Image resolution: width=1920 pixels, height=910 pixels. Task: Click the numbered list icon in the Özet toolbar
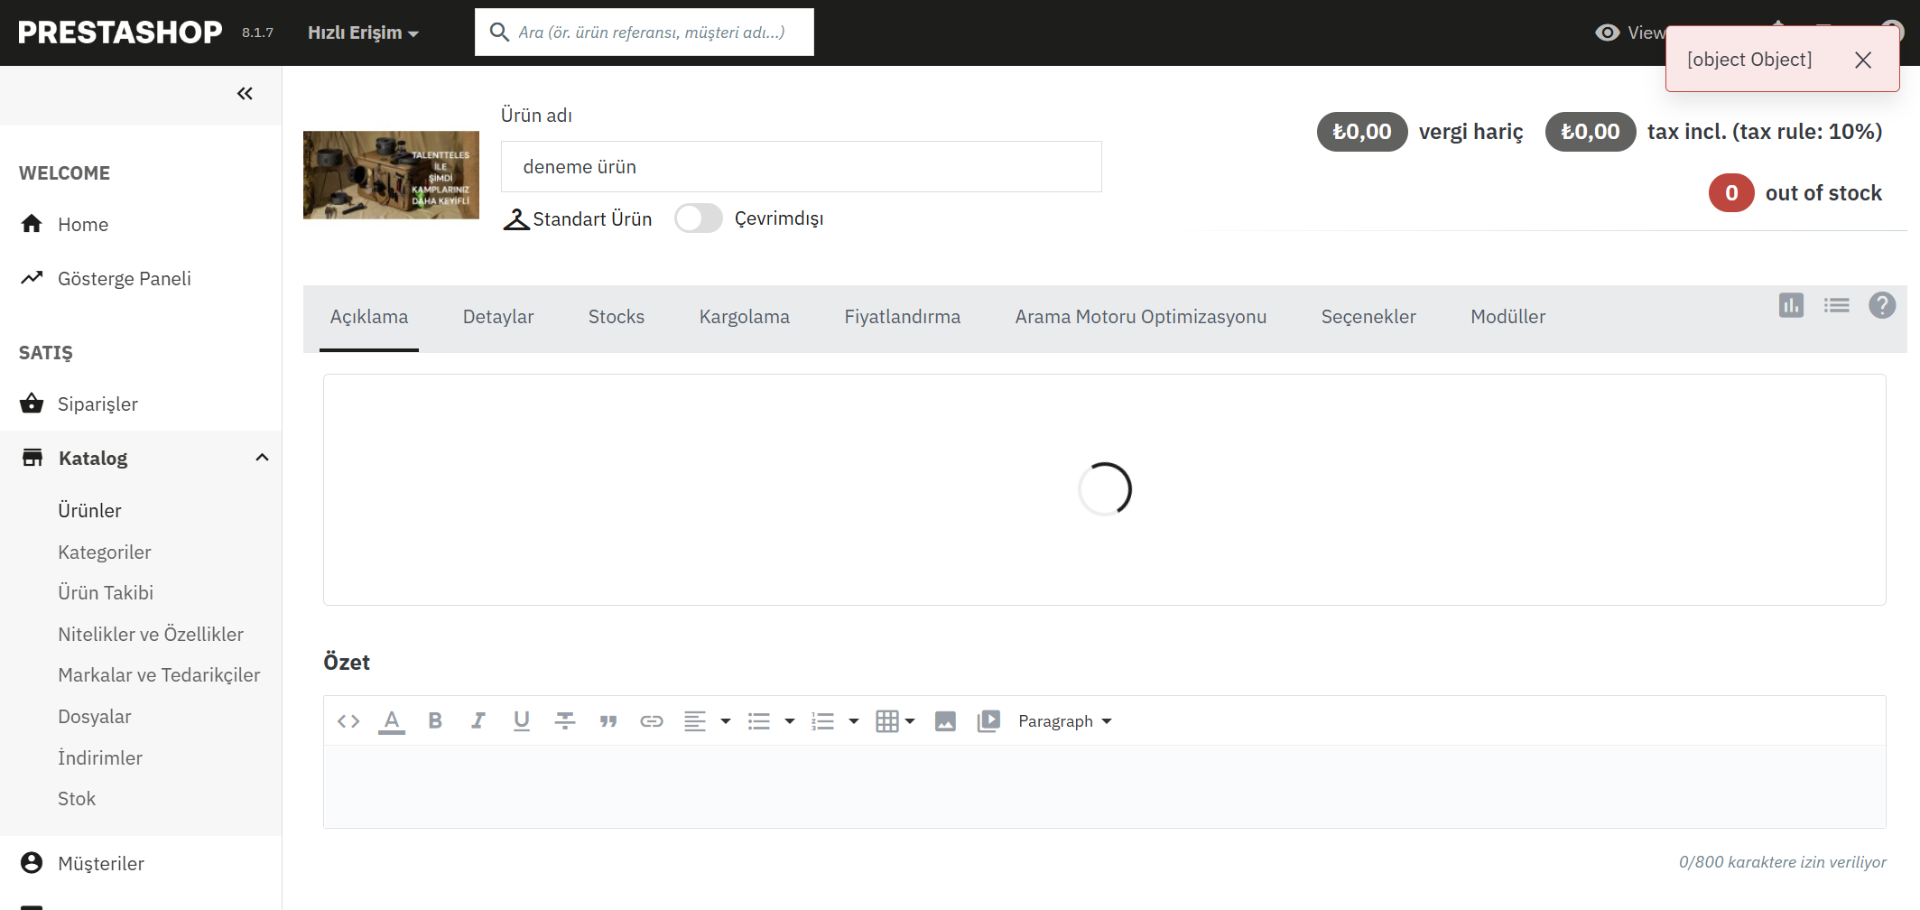[x=823, y=721]
